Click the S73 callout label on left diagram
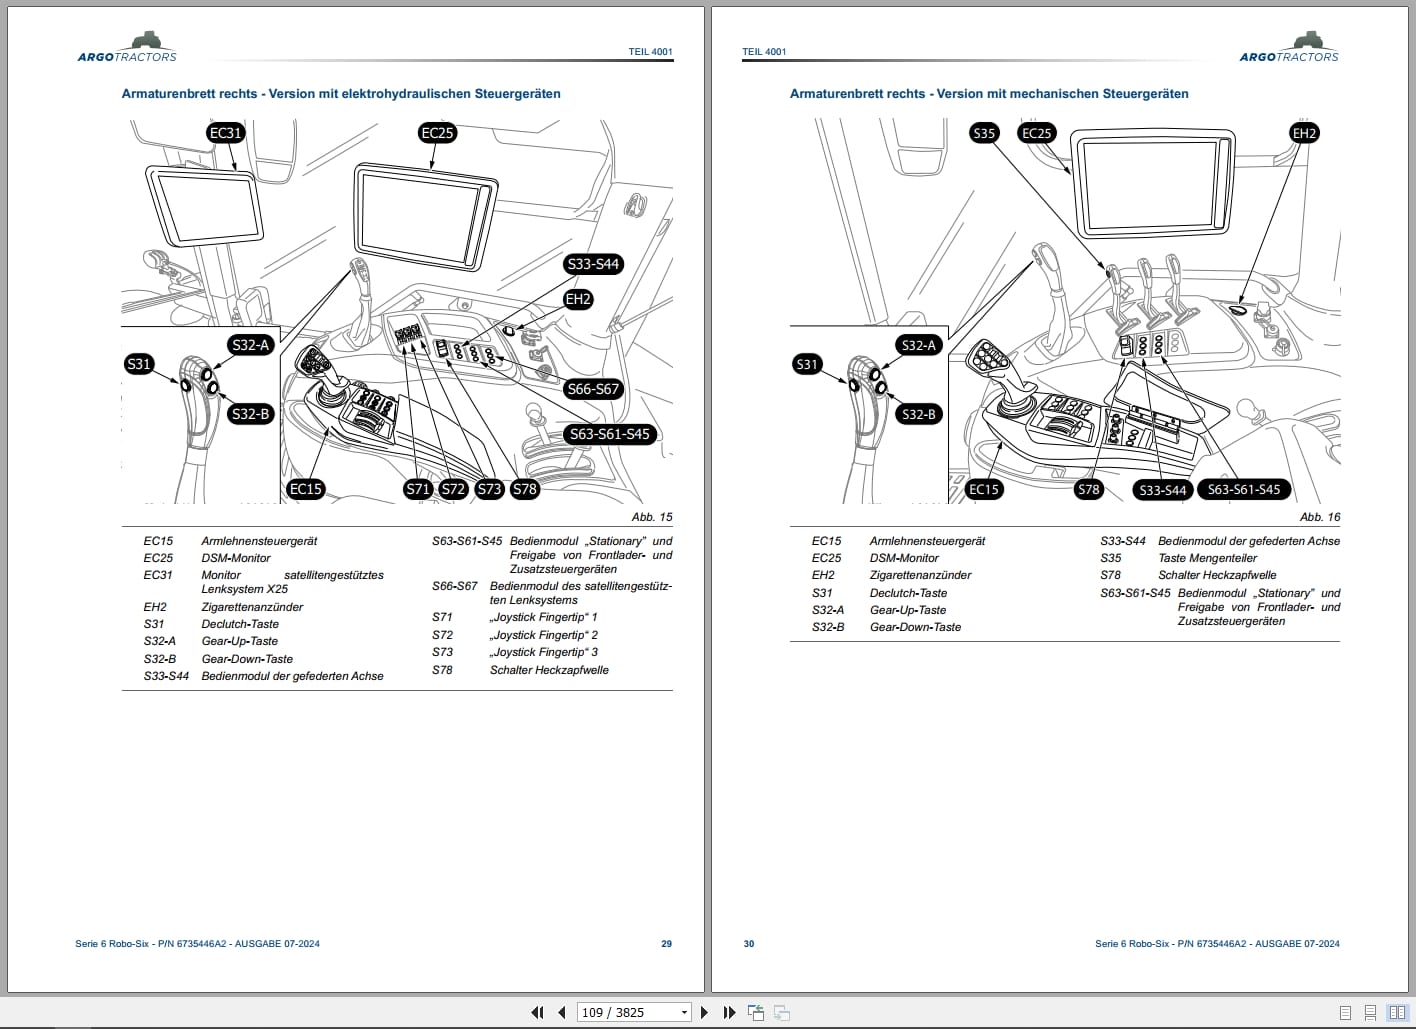 tap(489, 489)
